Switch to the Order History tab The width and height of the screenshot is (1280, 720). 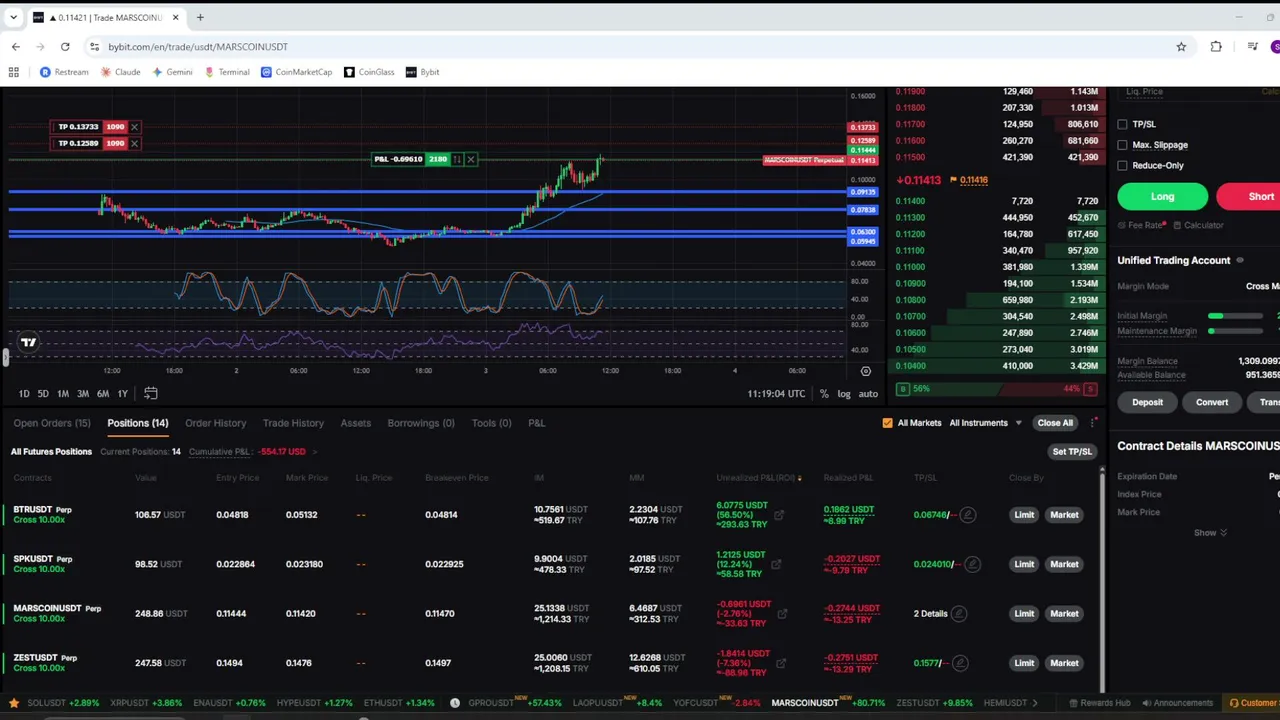(215, 423)
